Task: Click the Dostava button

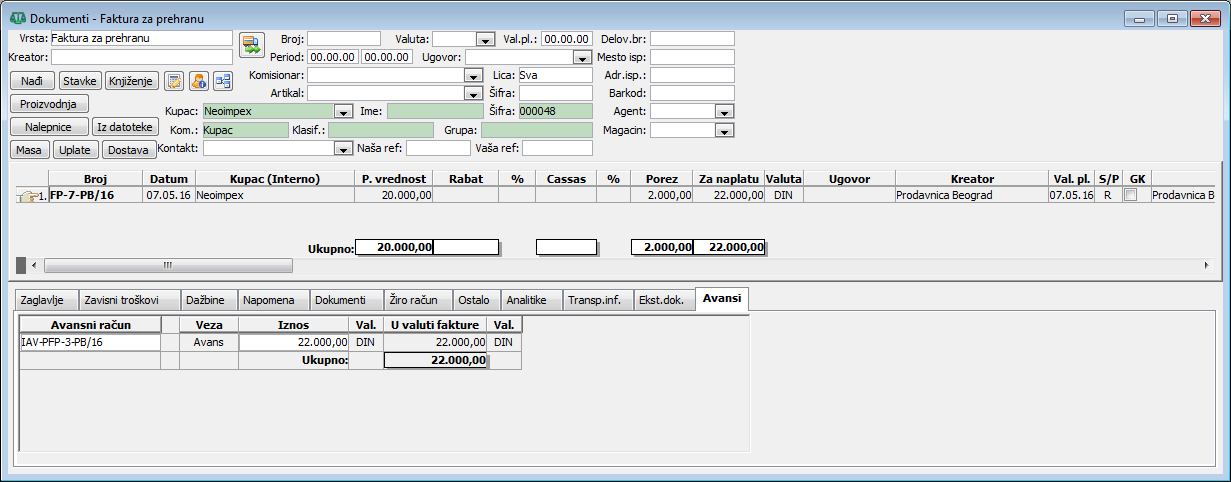Action: pyautogui.click(x=129, y=150)
